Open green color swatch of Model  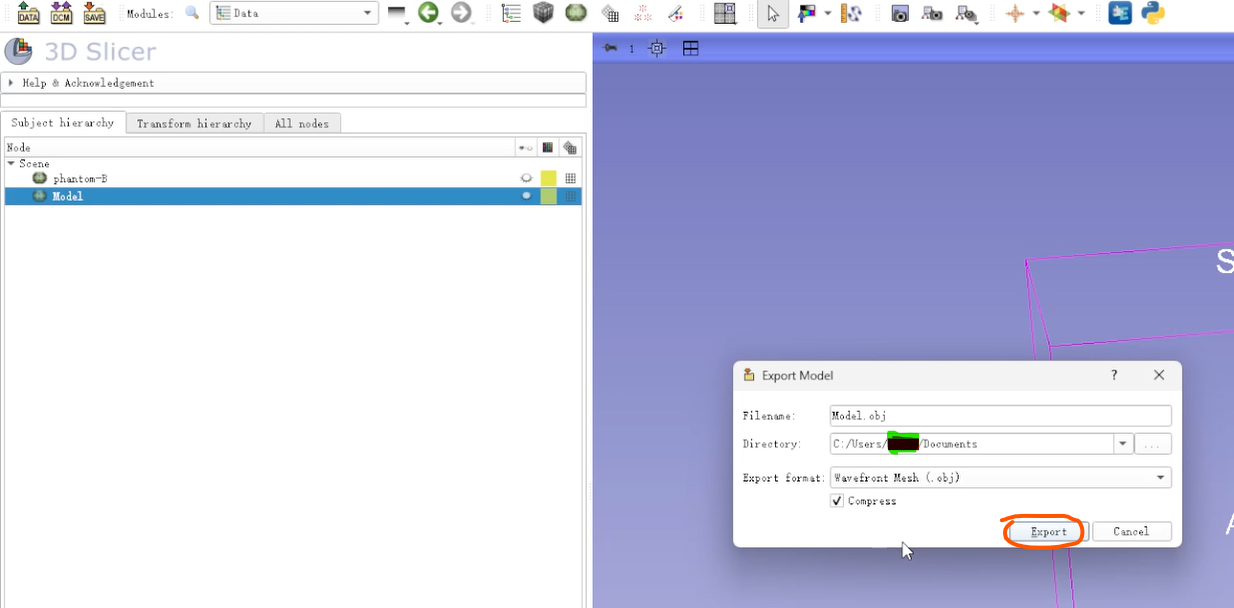click(x=548, y=196)
